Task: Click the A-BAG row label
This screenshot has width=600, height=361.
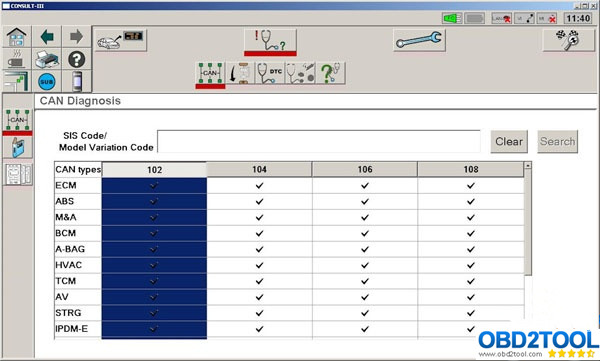Action: coord(70,249)
